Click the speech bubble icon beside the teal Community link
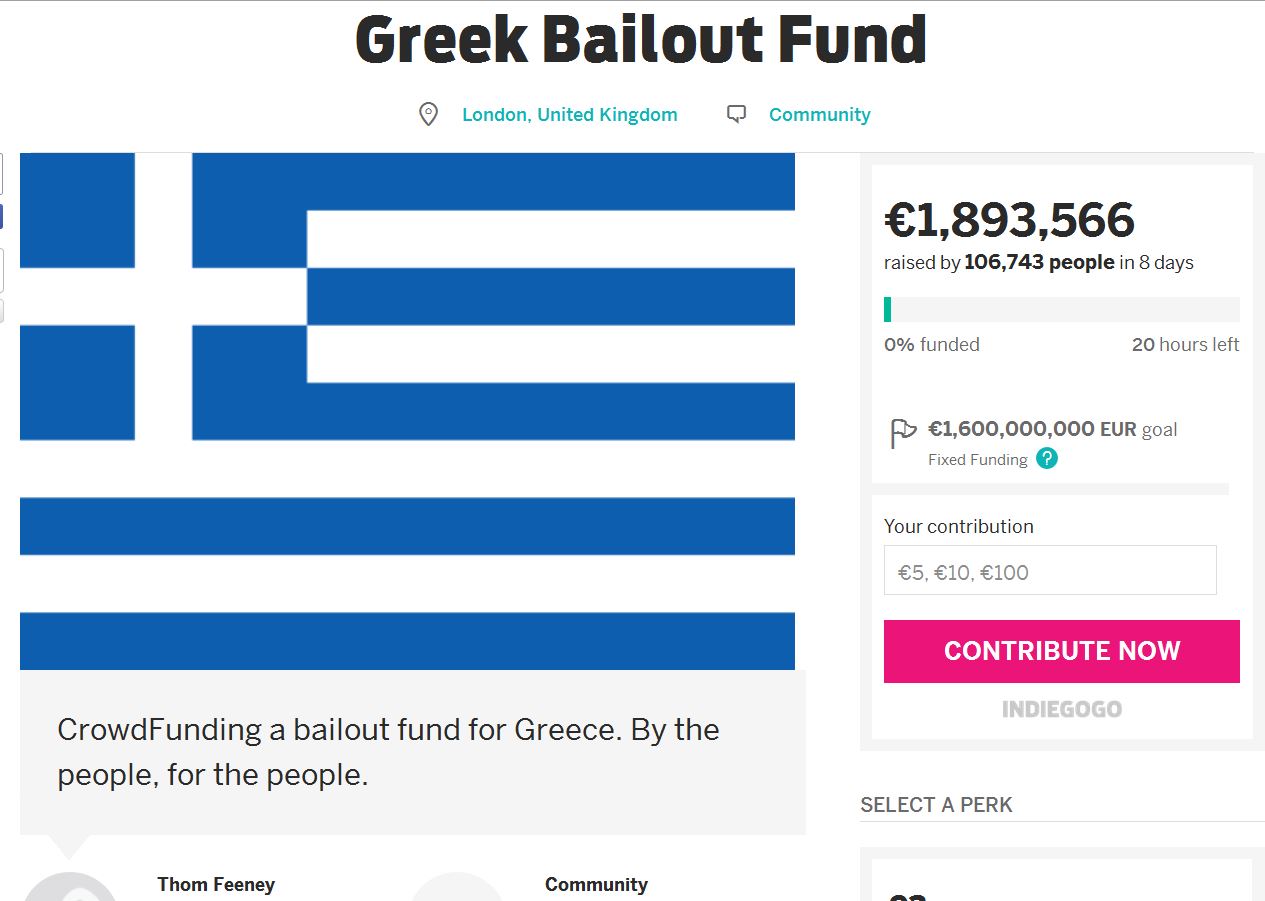 tap(737, 115)
